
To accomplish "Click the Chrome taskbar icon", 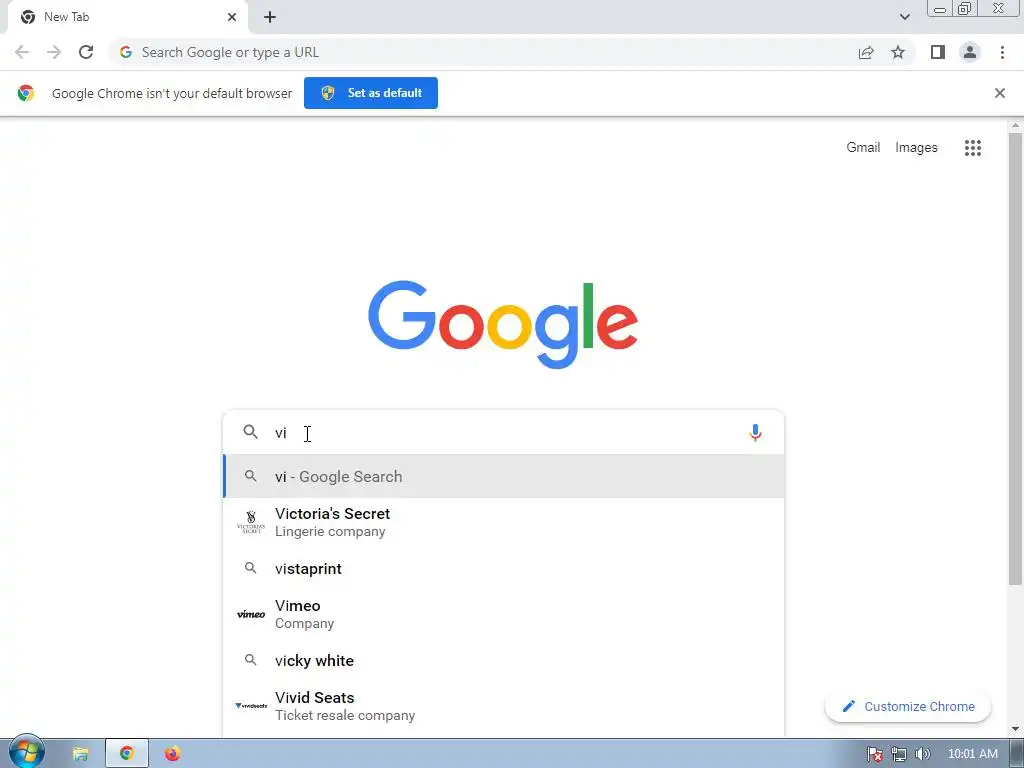I will [127, 753].
